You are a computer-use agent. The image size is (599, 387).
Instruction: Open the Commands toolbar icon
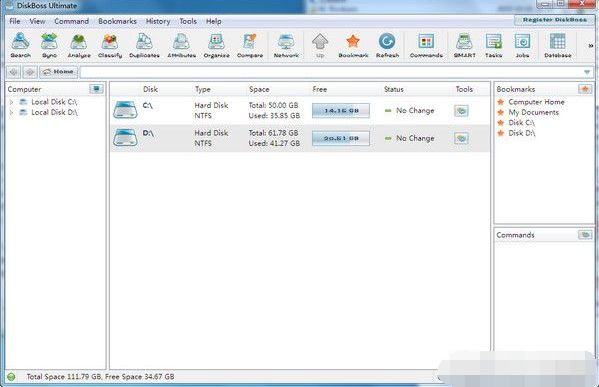[x=426, y=45]
